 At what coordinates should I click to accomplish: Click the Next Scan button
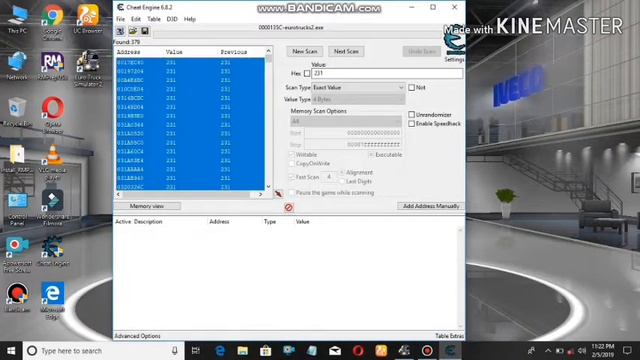(x=346, y=51)
